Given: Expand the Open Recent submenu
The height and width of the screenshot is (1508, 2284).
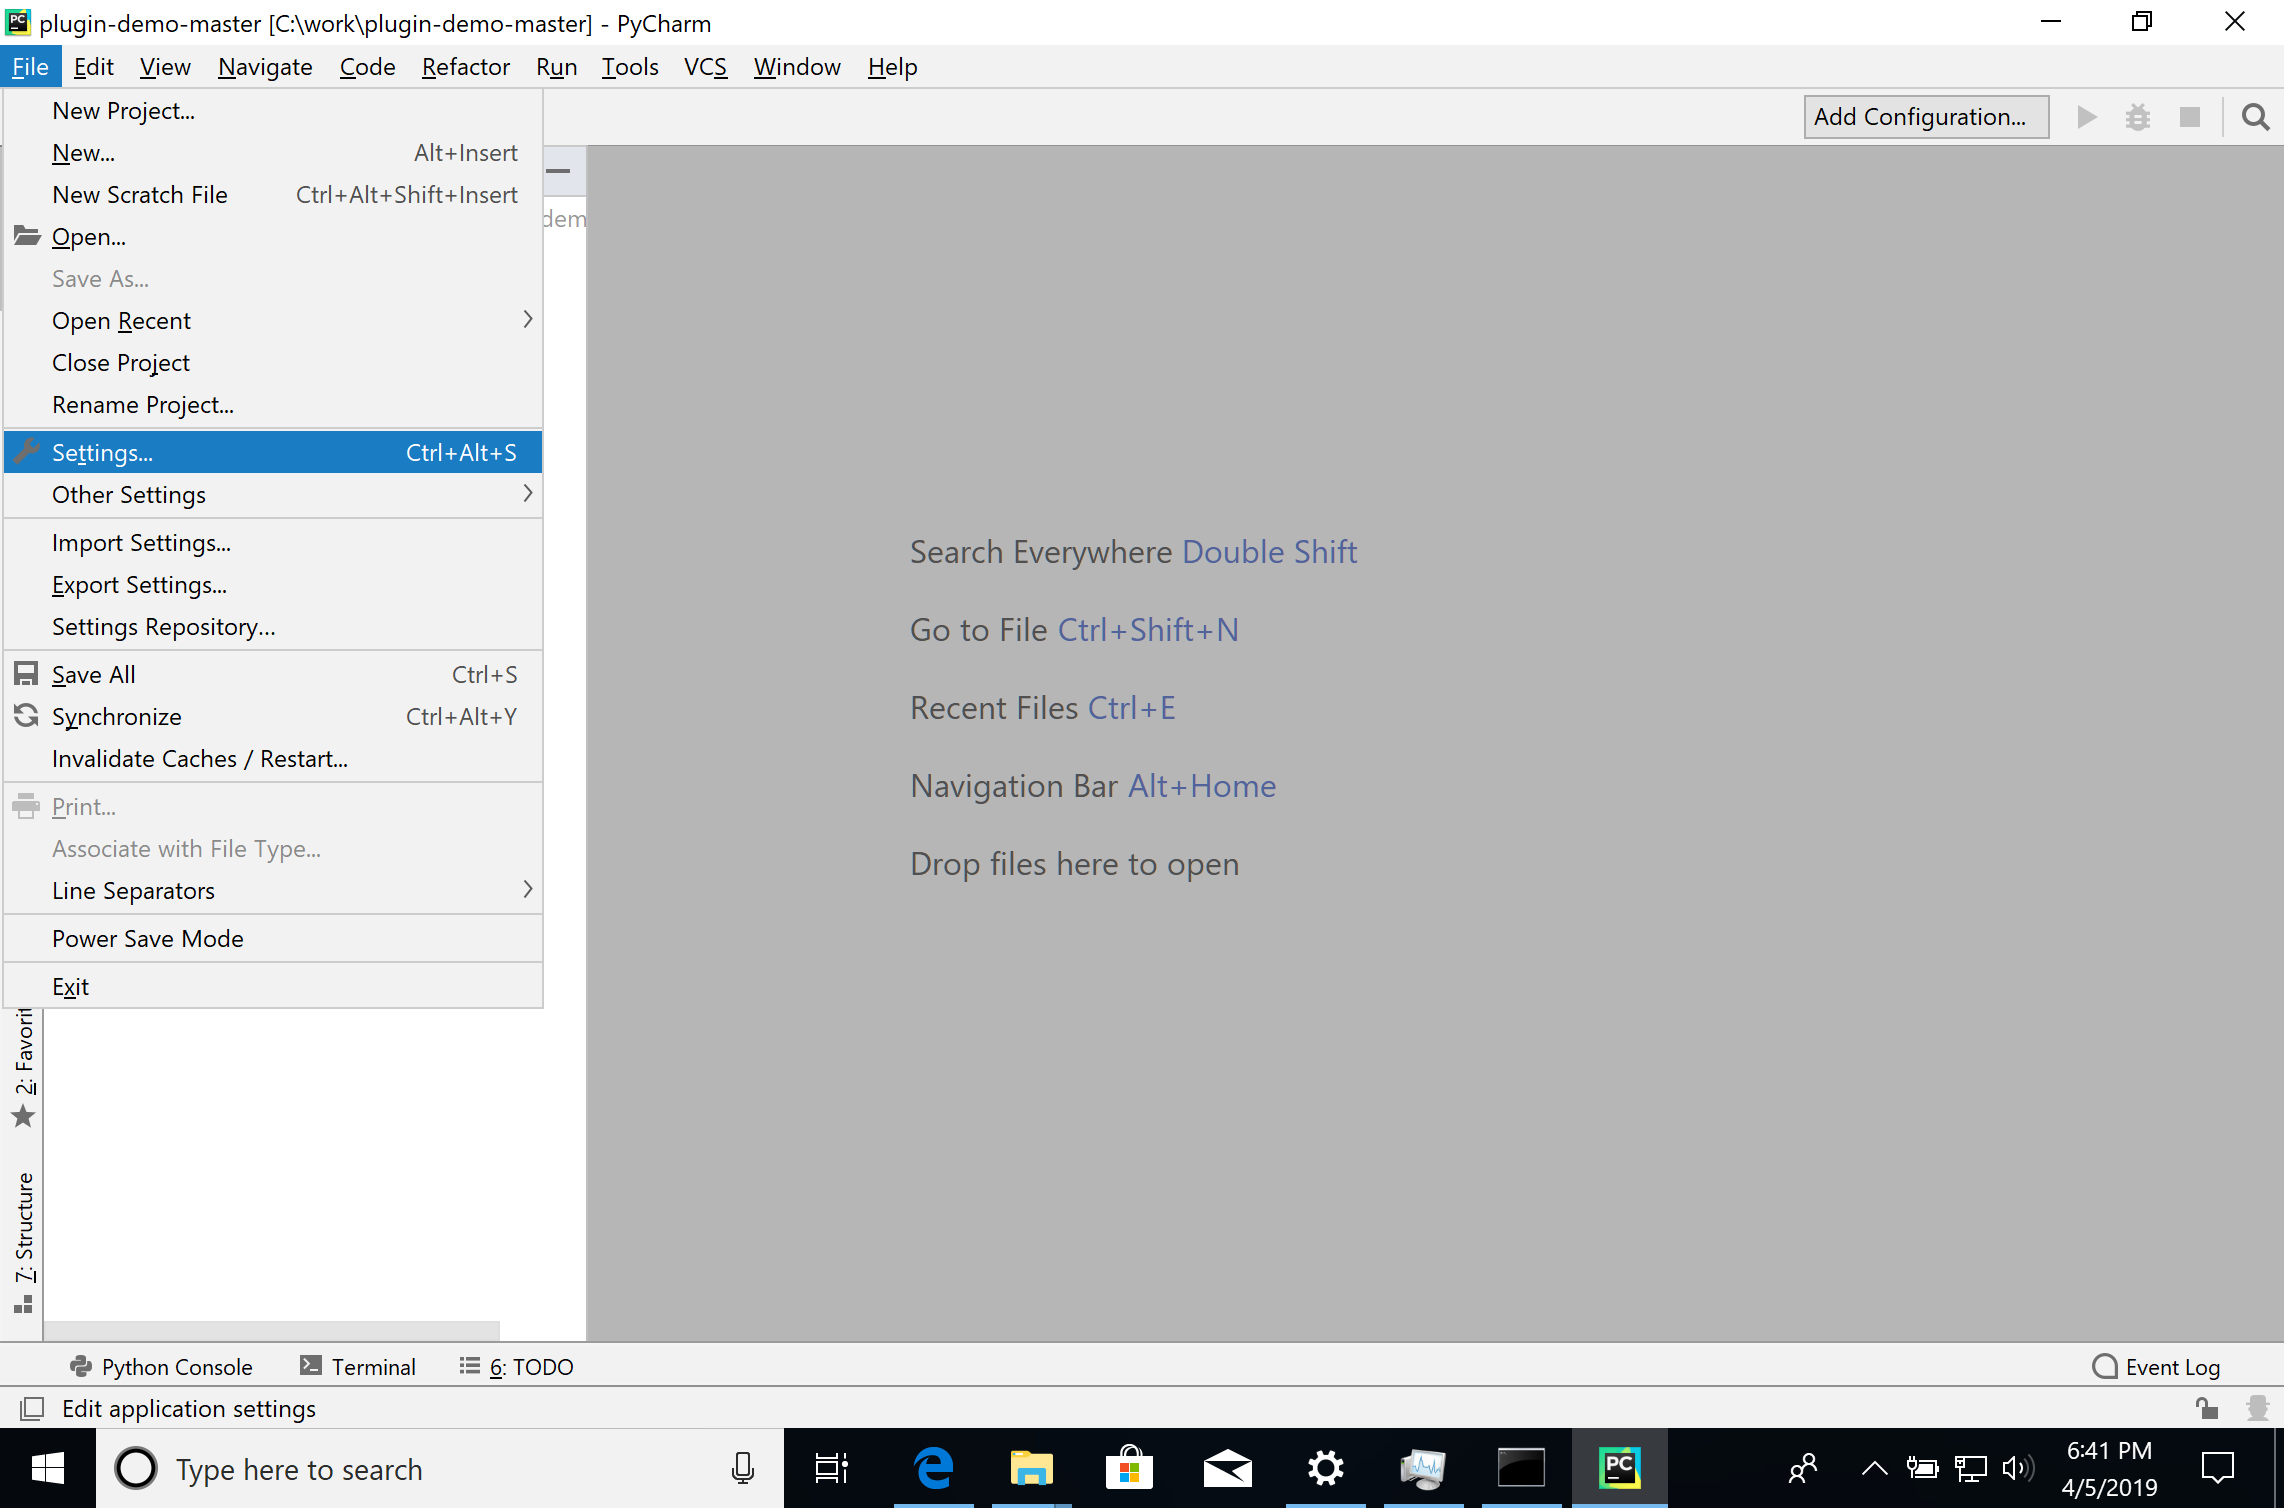Looking at the screenshot, I should click(273, 321).
